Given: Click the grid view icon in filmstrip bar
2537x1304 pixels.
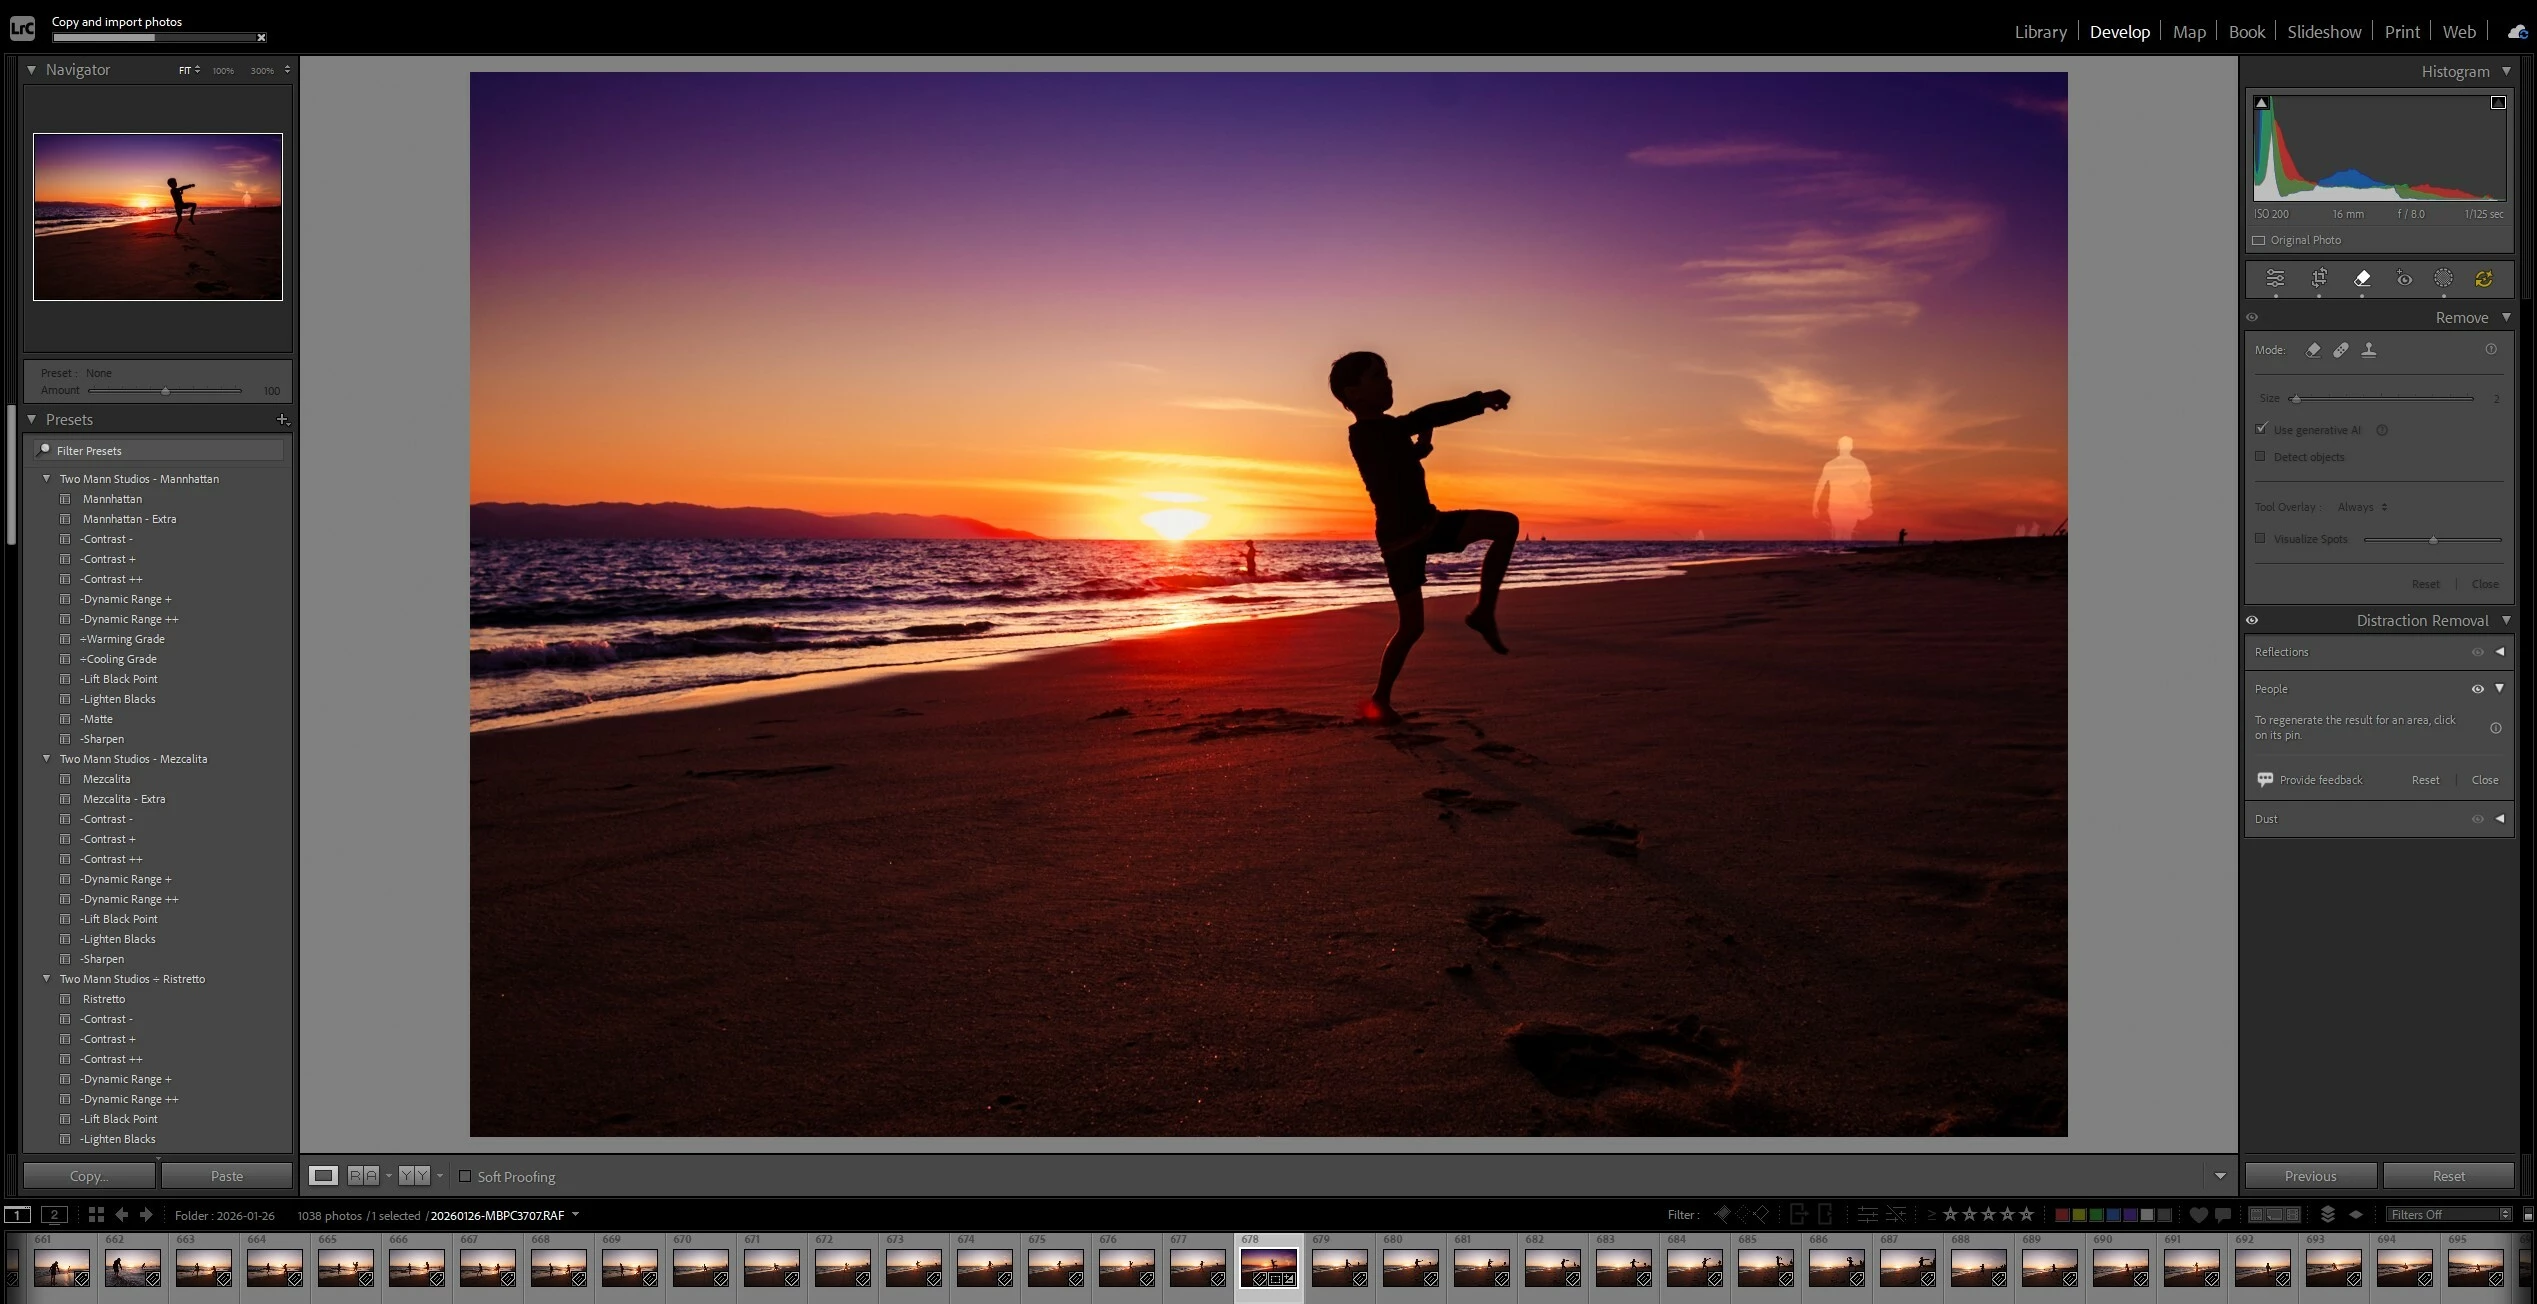Looking at the screenshot, I should pos(96,1214).
